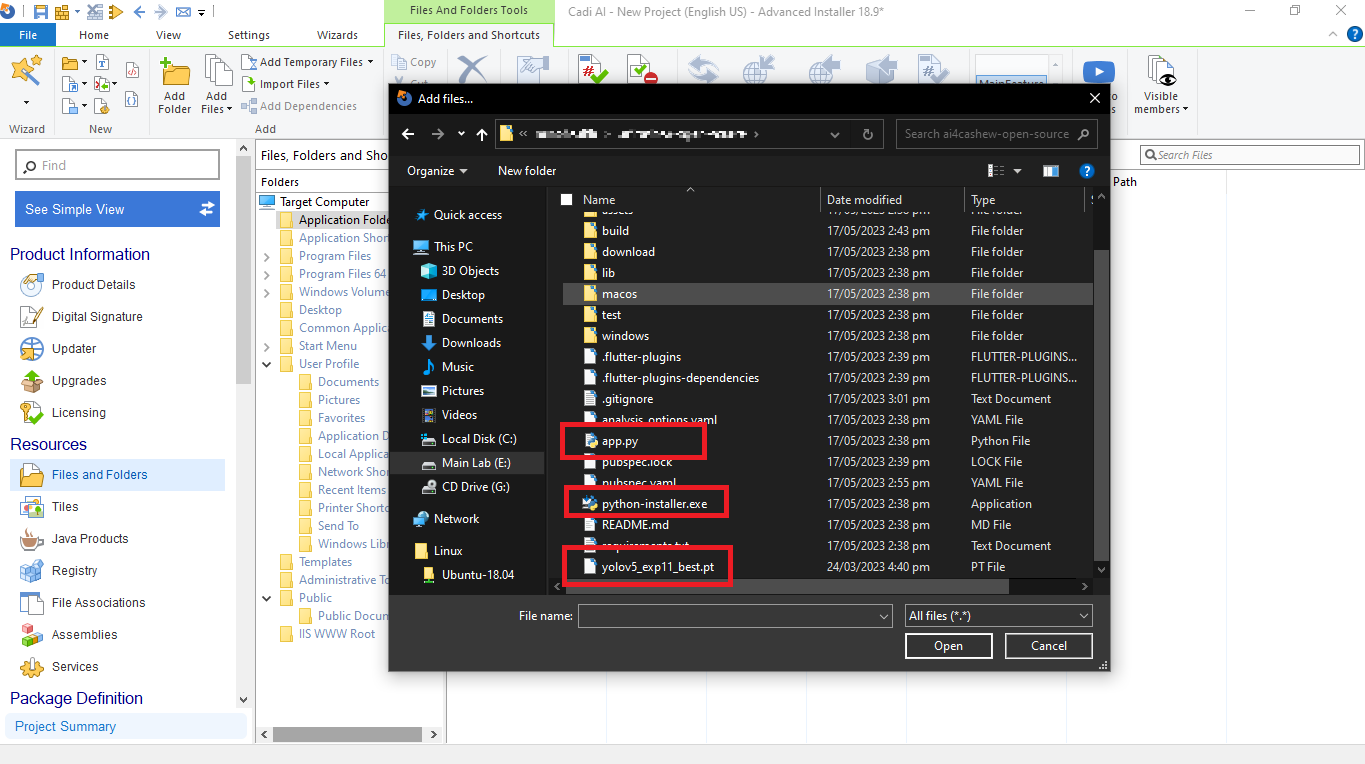This screenshot has width=1365, height=764.
Task: Select python-installer.exe file
Action: pos(654,504)
